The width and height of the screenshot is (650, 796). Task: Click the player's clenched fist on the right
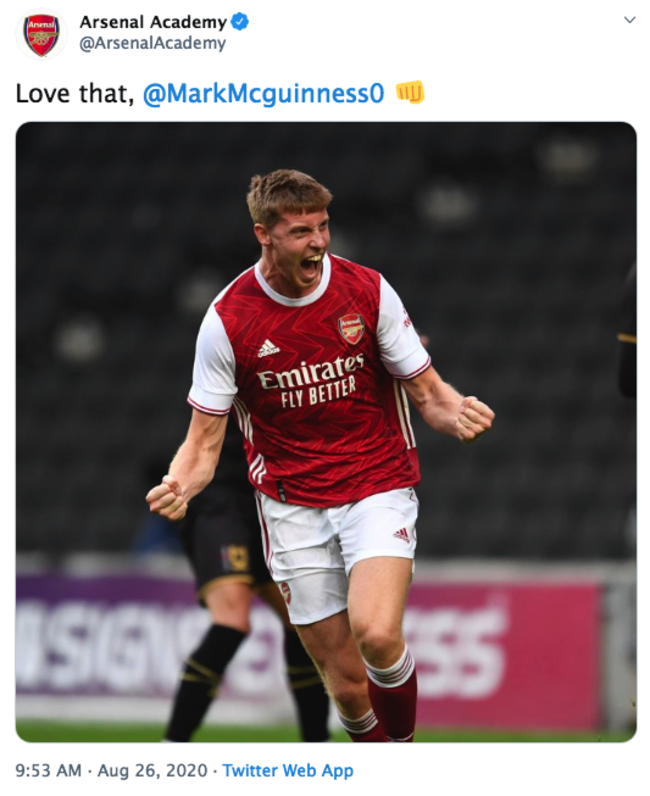tap(473, 417)
